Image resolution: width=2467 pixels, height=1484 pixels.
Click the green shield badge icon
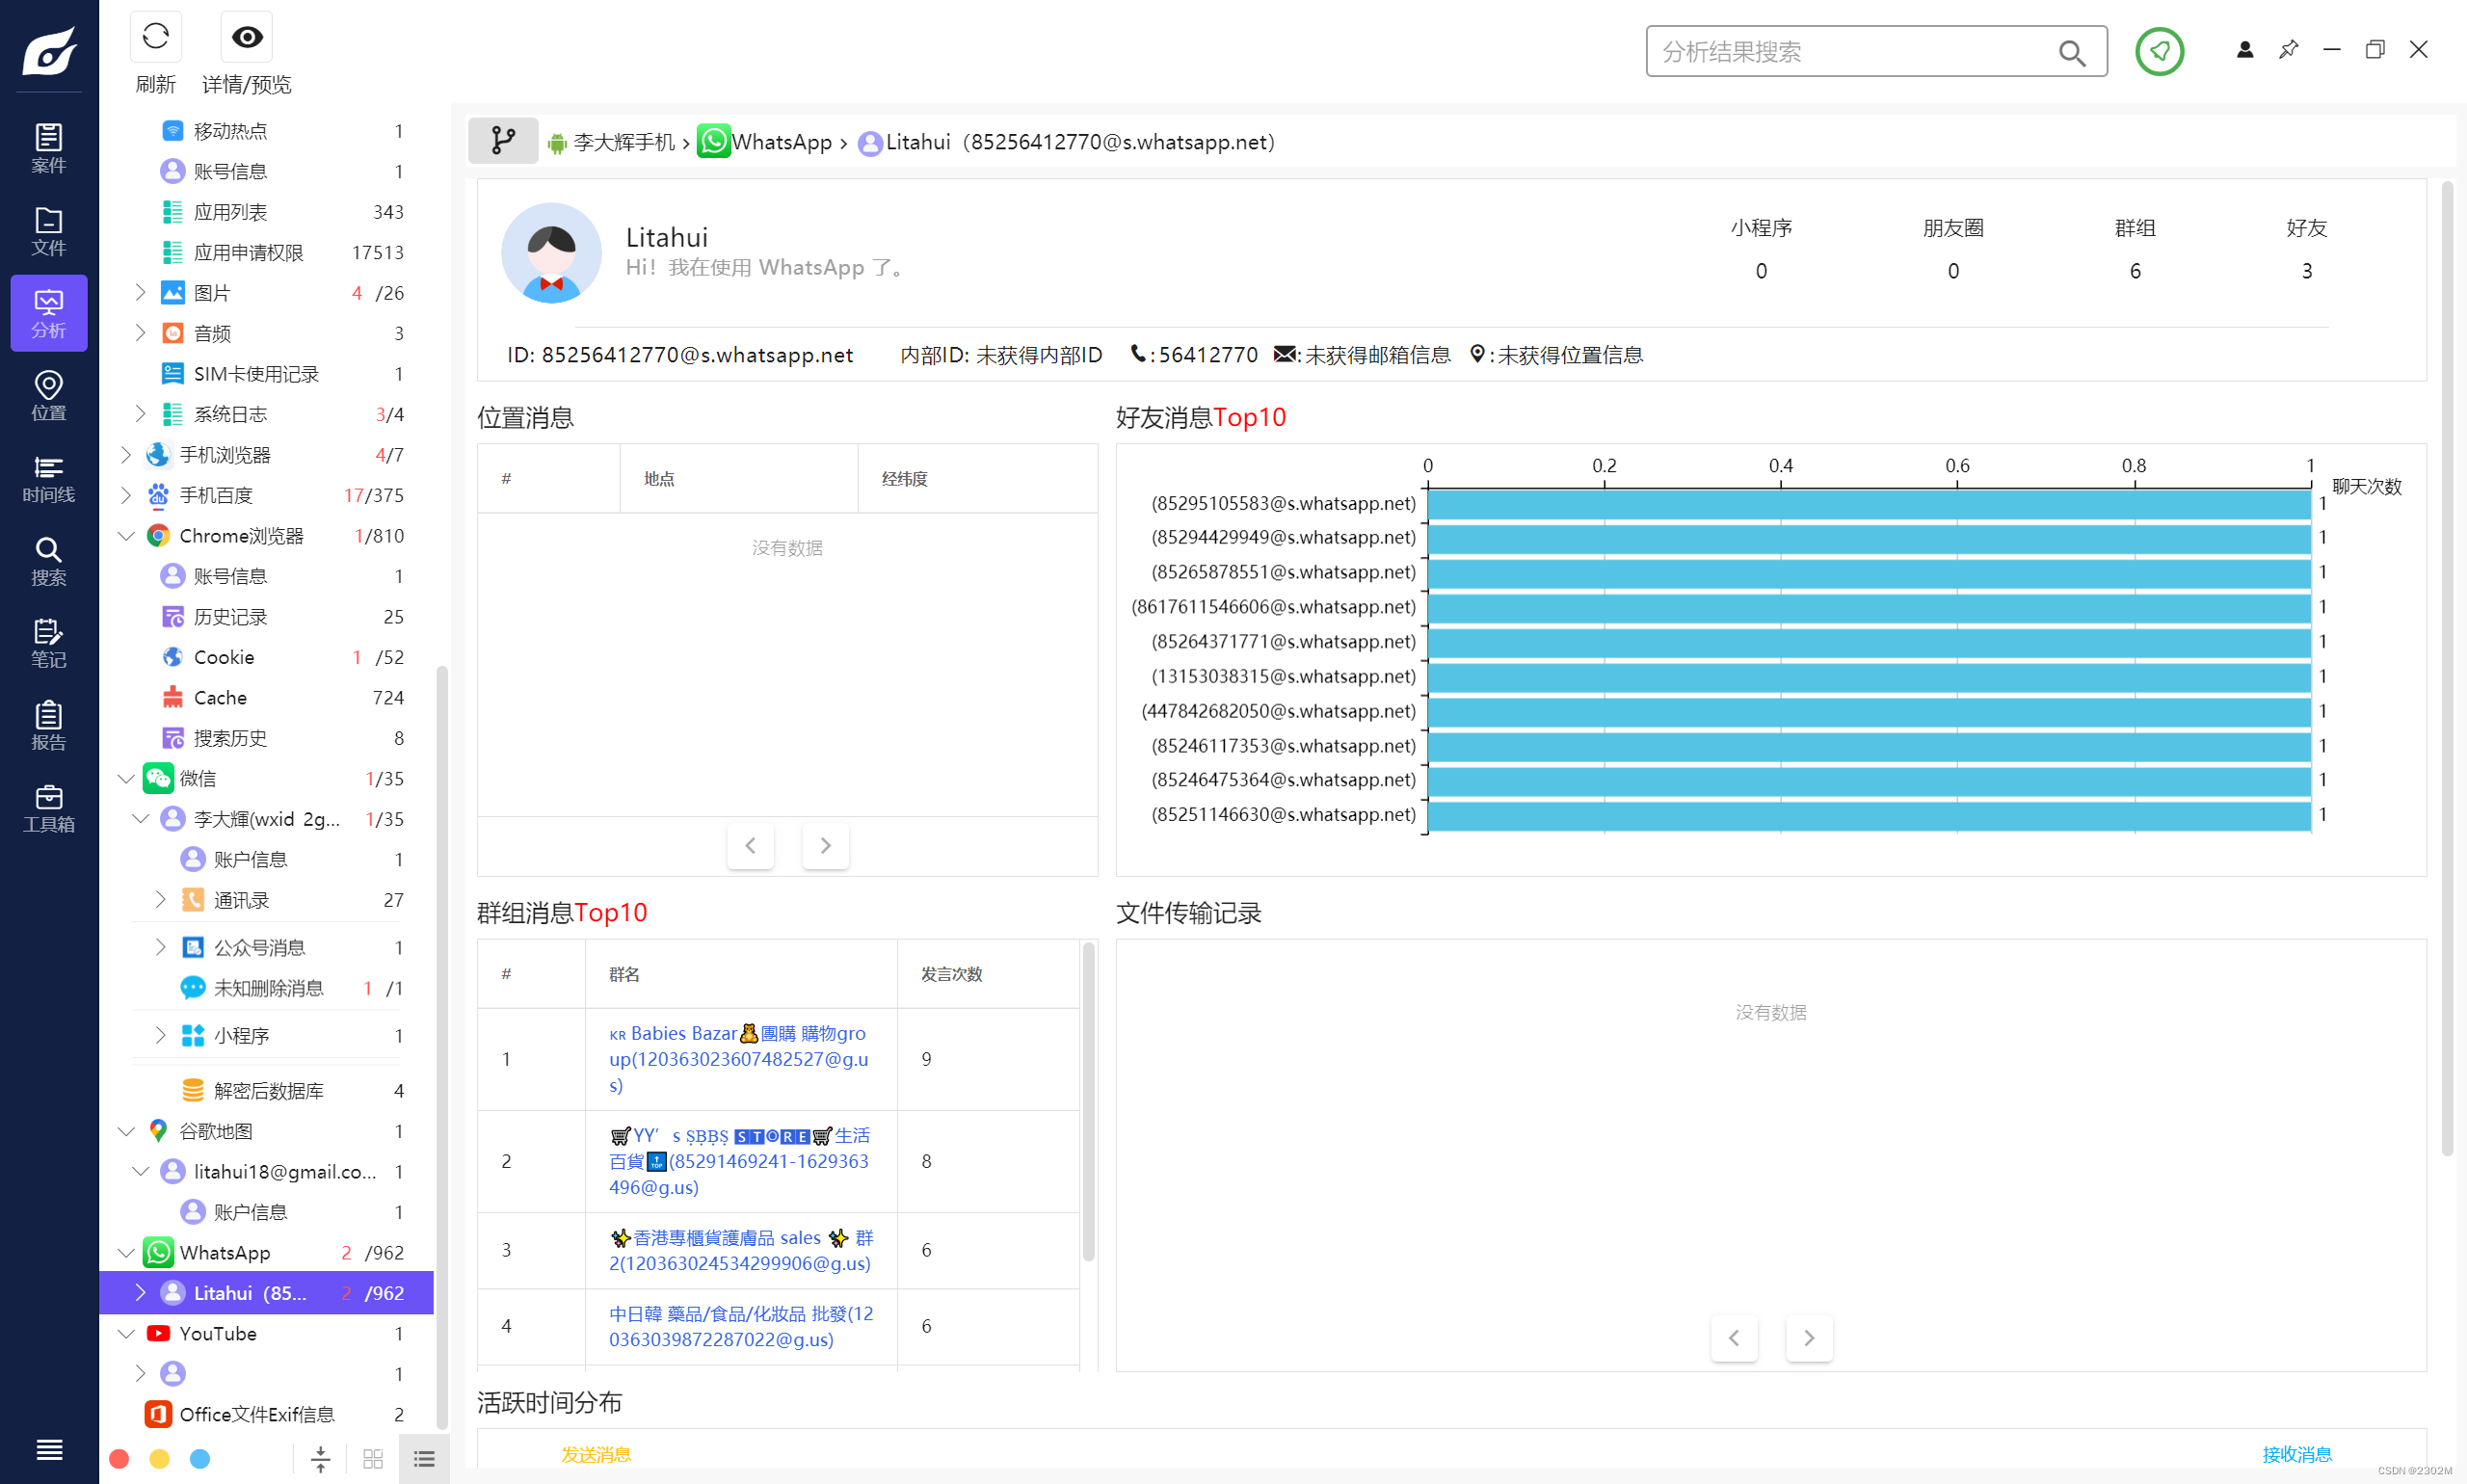tap(2158, 51)
